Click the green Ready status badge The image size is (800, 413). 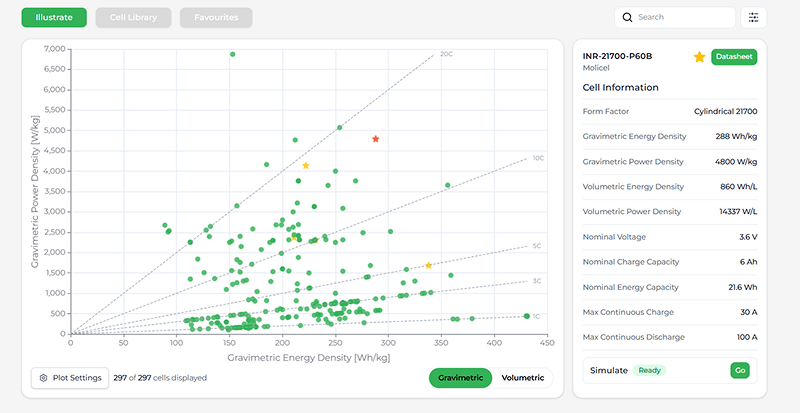click(x=649, y=370)
